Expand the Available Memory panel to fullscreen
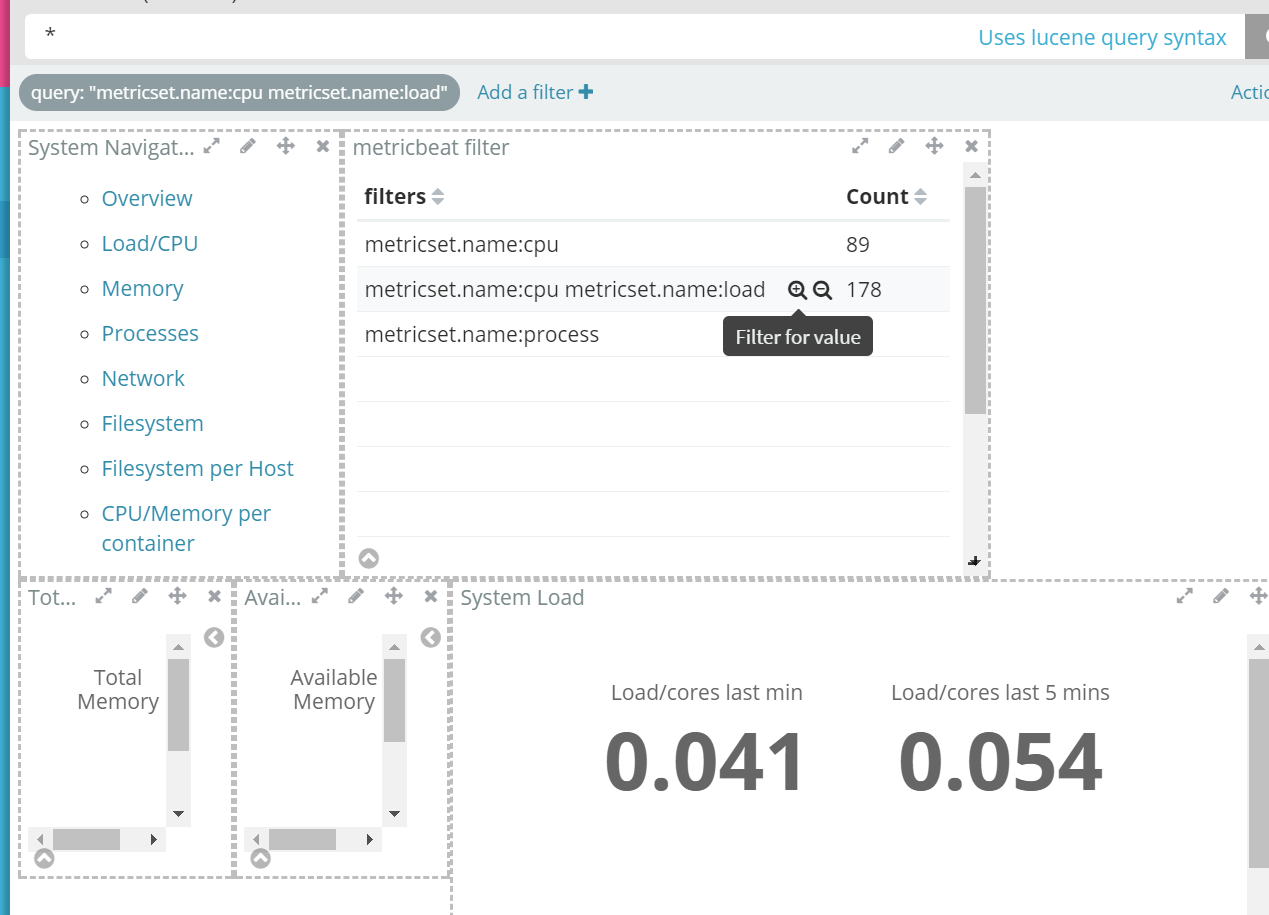Viewport: 1269px width, 915px height. tap(319, 596)
